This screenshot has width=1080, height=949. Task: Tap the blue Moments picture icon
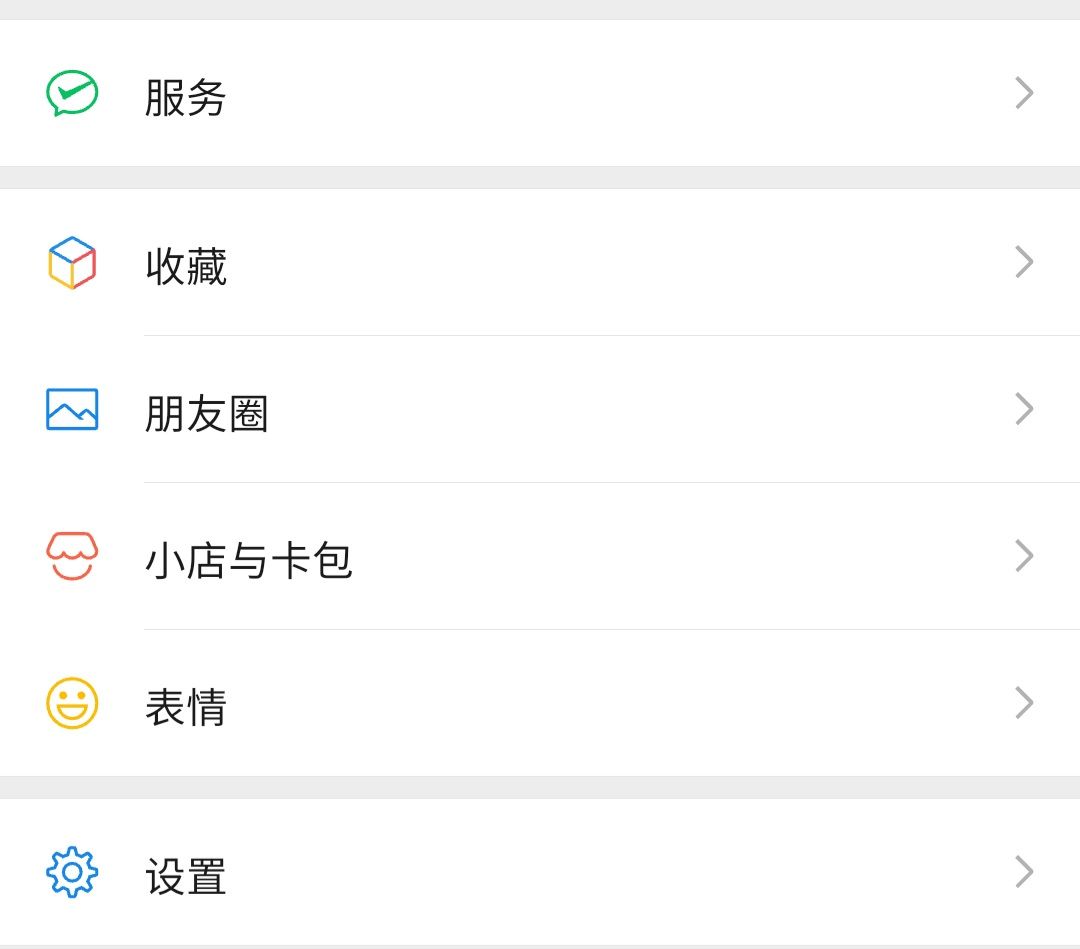[x=72, y=410]
